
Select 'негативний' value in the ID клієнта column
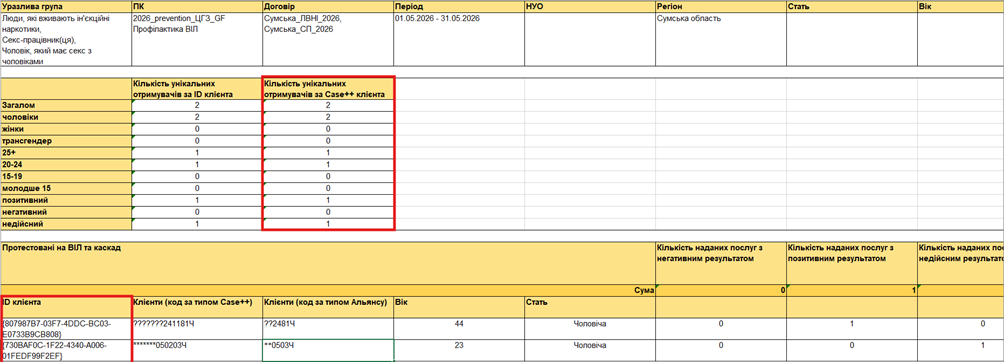coord(197,212)
